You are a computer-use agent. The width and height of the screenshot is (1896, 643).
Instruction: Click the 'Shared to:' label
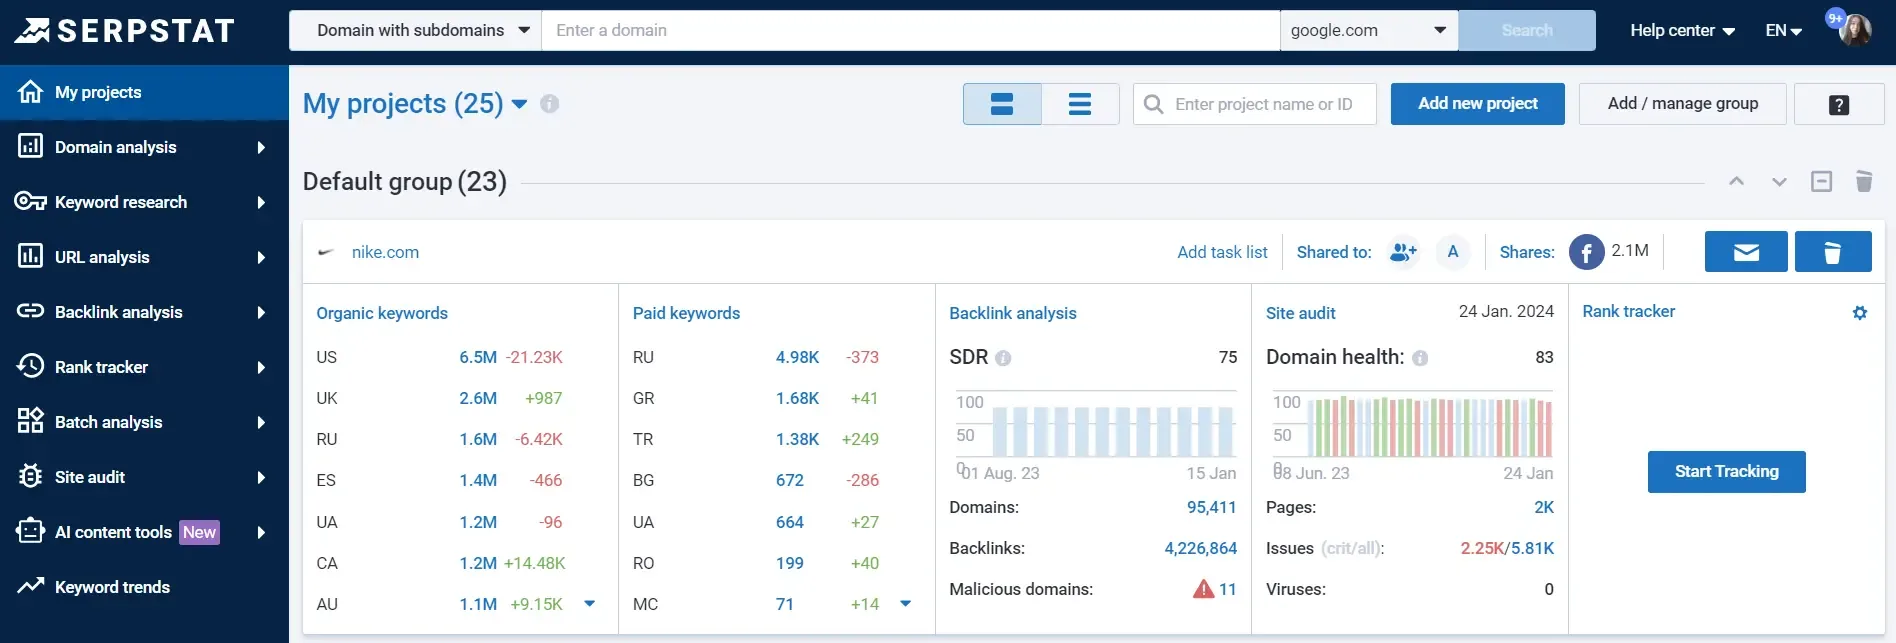1334,252
